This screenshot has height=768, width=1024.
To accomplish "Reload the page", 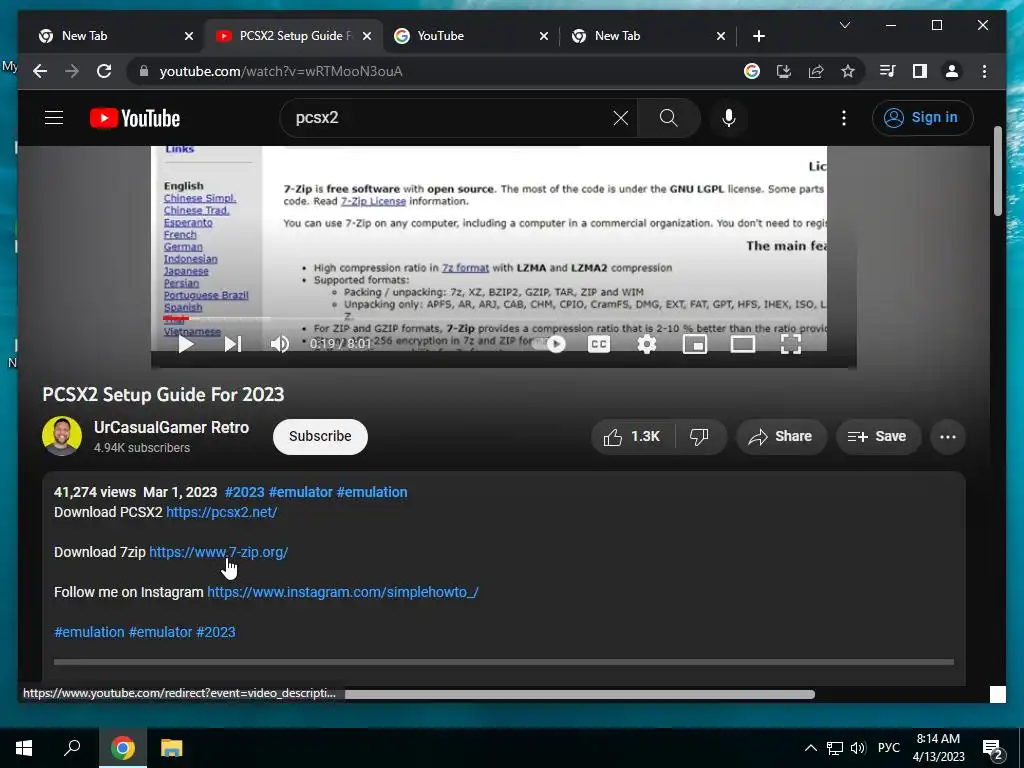I will tap(104, 71).
